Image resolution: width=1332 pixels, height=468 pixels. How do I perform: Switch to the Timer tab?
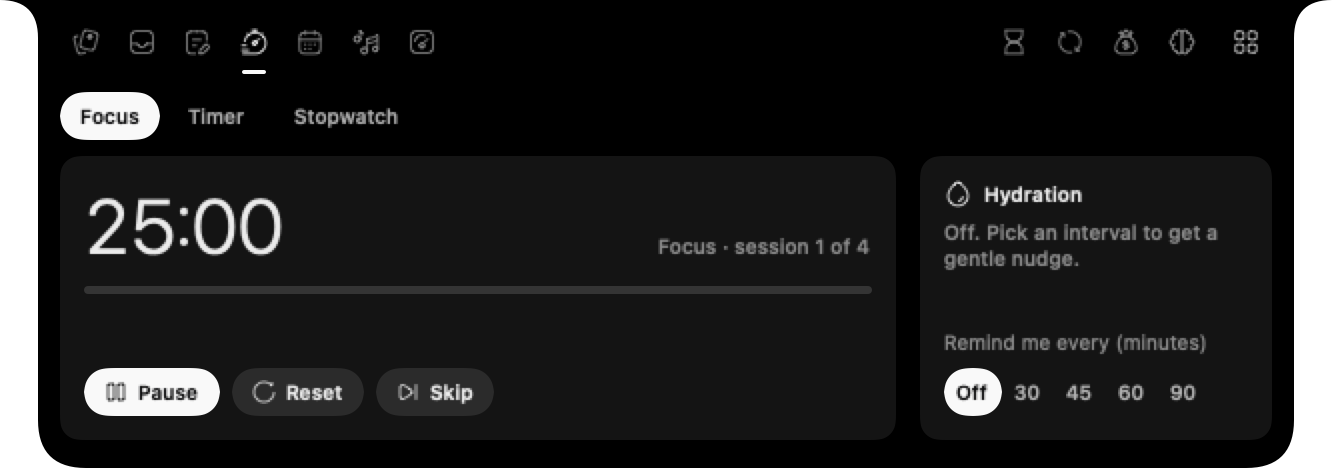click(216, 117)
